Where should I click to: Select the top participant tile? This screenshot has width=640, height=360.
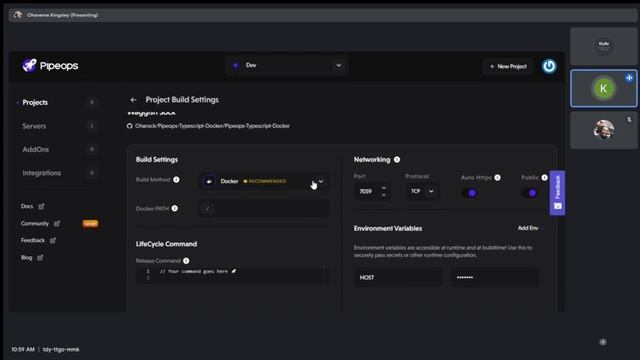pos(603,46)
